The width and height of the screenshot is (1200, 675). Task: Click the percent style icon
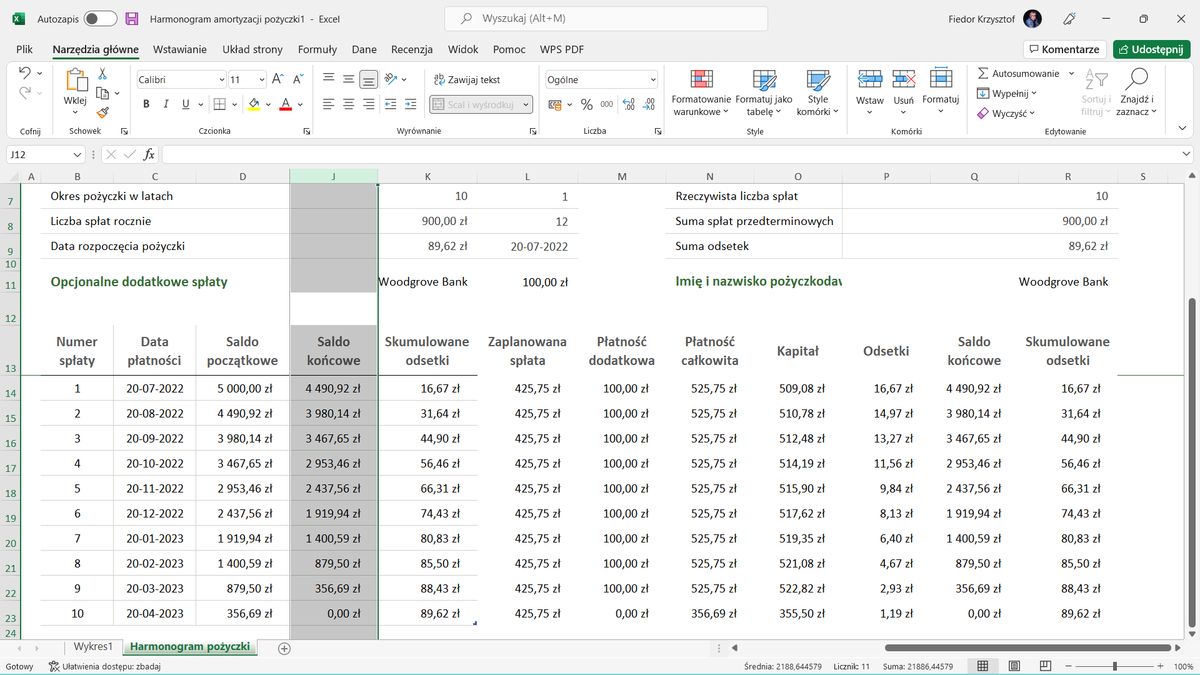pyautogui.click(x=586, y=103)
